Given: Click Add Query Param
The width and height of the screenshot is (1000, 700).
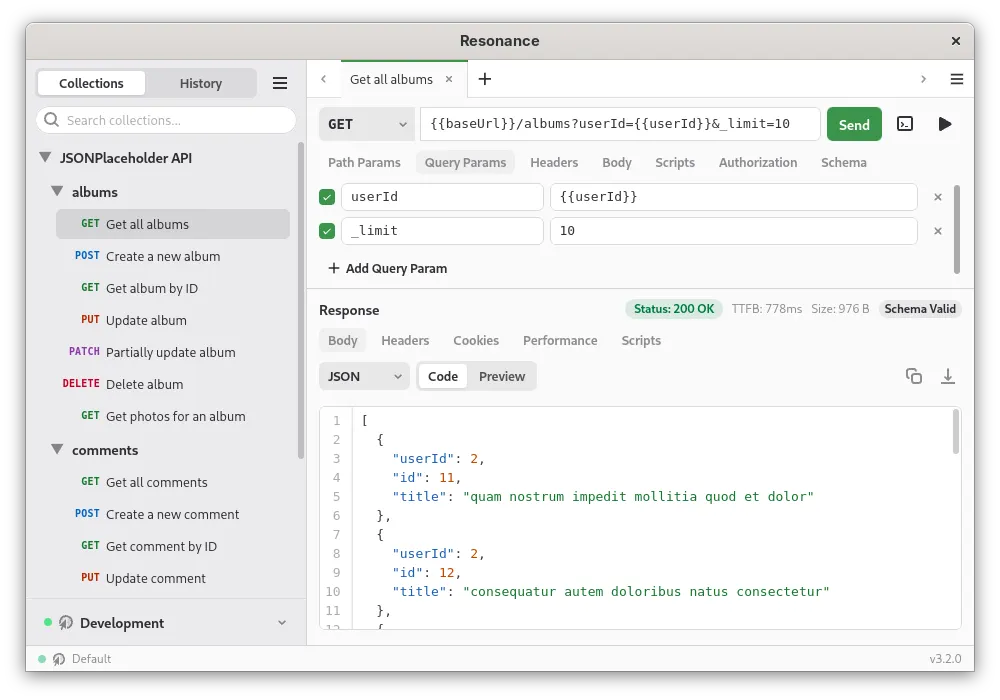Looking at the screenshot, I should 387,268.
